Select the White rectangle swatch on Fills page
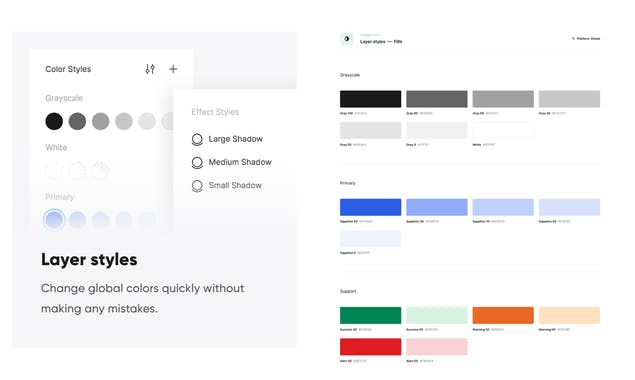 (503, 130)
